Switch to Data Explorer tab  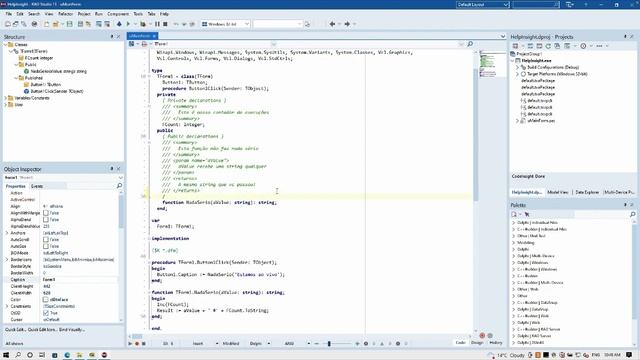point(587,192)
